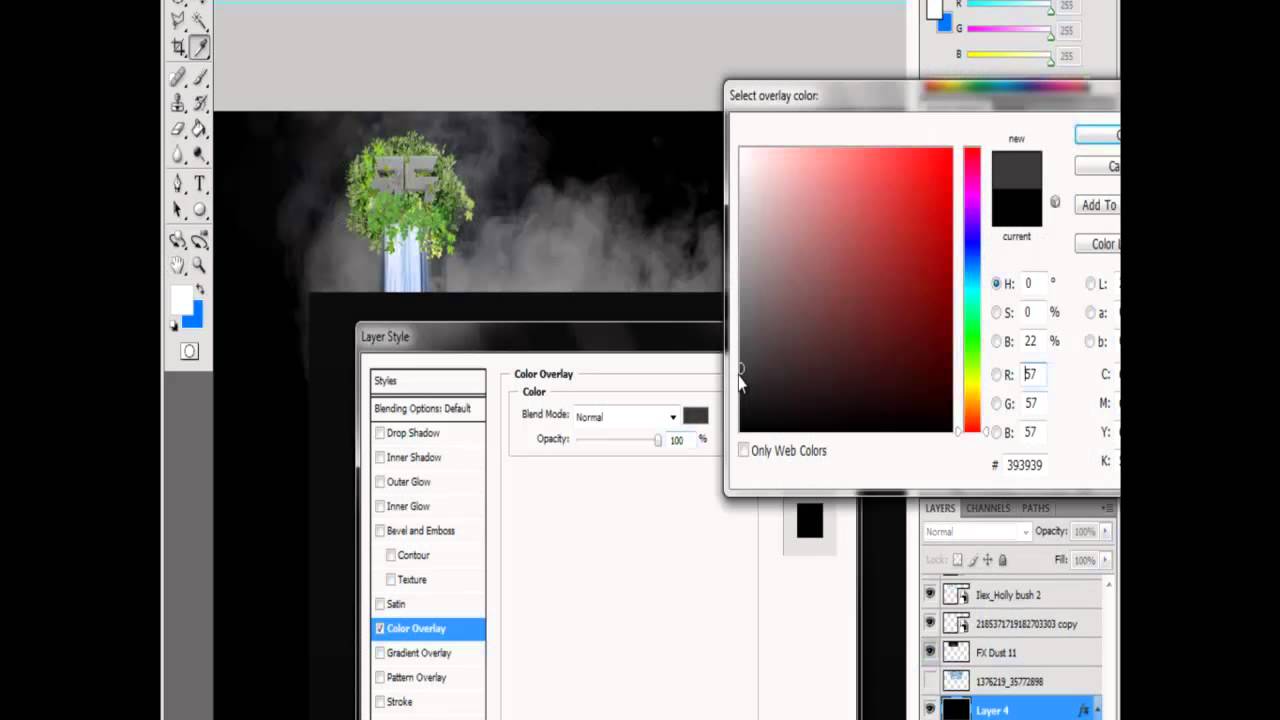This screenshot has height=720, width=1280.
Task: Click the Add To Swatches button
Action: point(1098,205)
